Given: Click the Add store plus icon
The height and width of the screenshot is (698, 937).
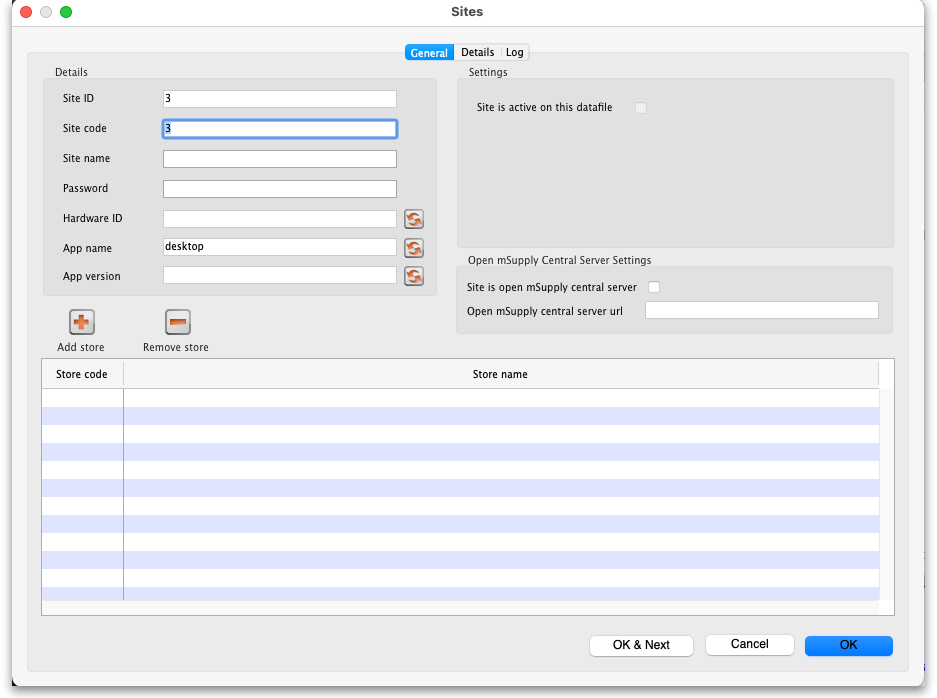Looking at the screenshot, I should [81, 322].
